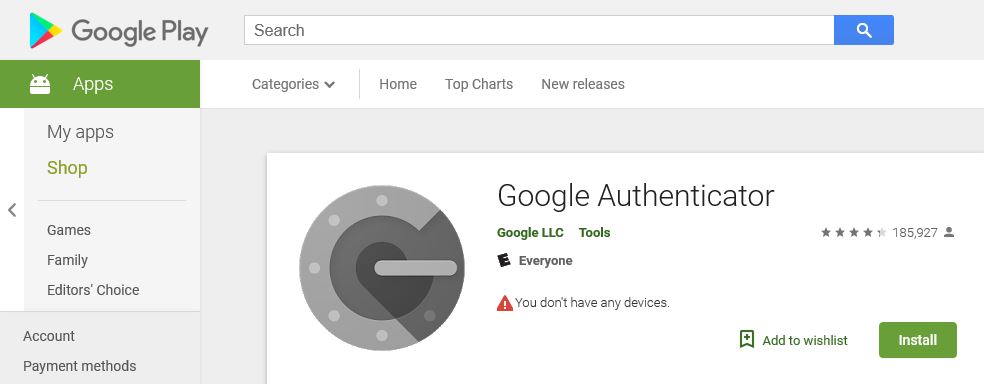
Task: Click the Everyone content rating icon
Action: click(504, 260)
